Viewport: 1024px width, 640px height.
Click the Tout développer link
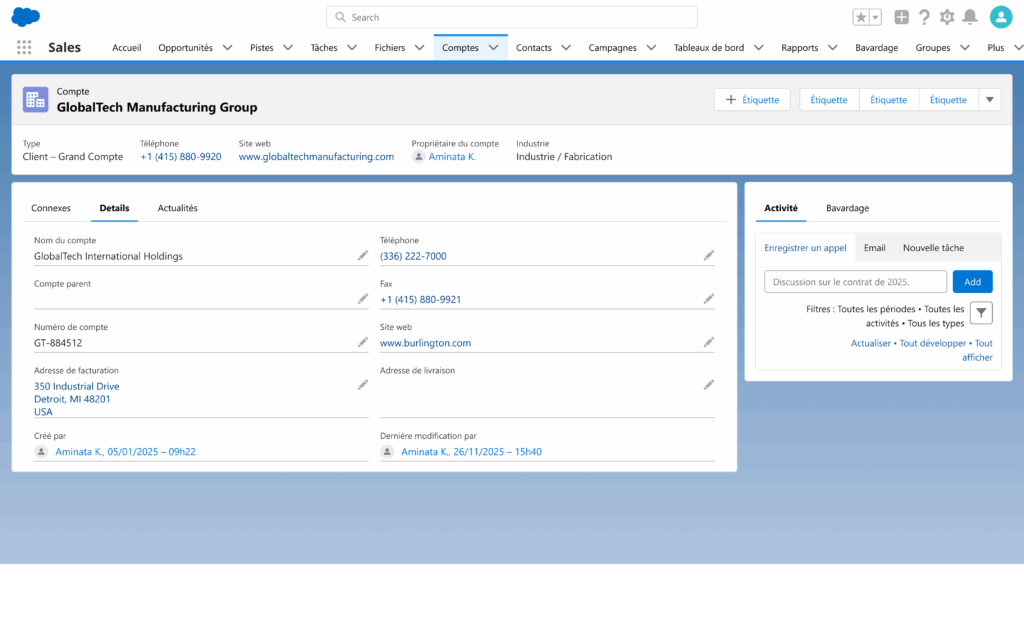click(x=933, y=343)
